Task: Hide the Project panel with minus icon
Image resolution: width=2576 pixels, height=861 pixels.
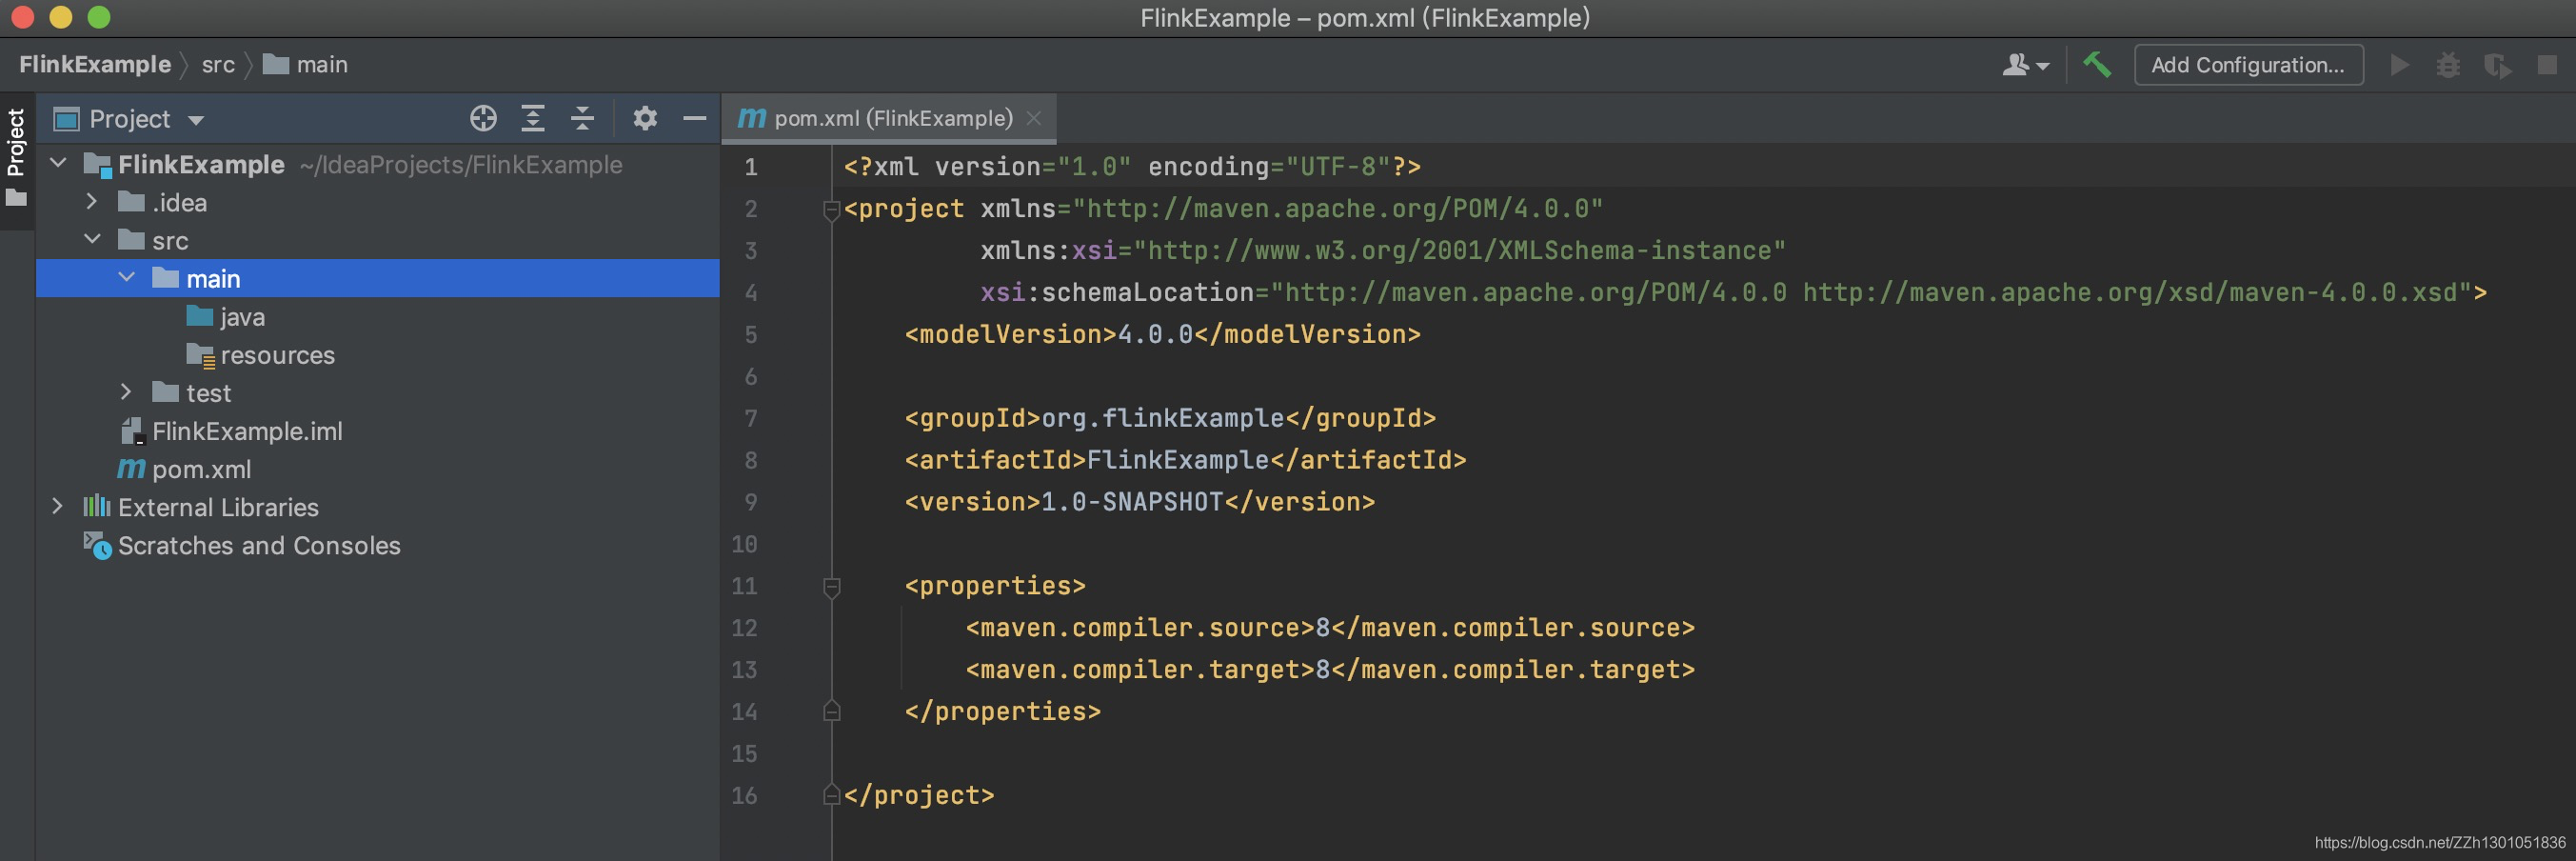Action: 695,119
